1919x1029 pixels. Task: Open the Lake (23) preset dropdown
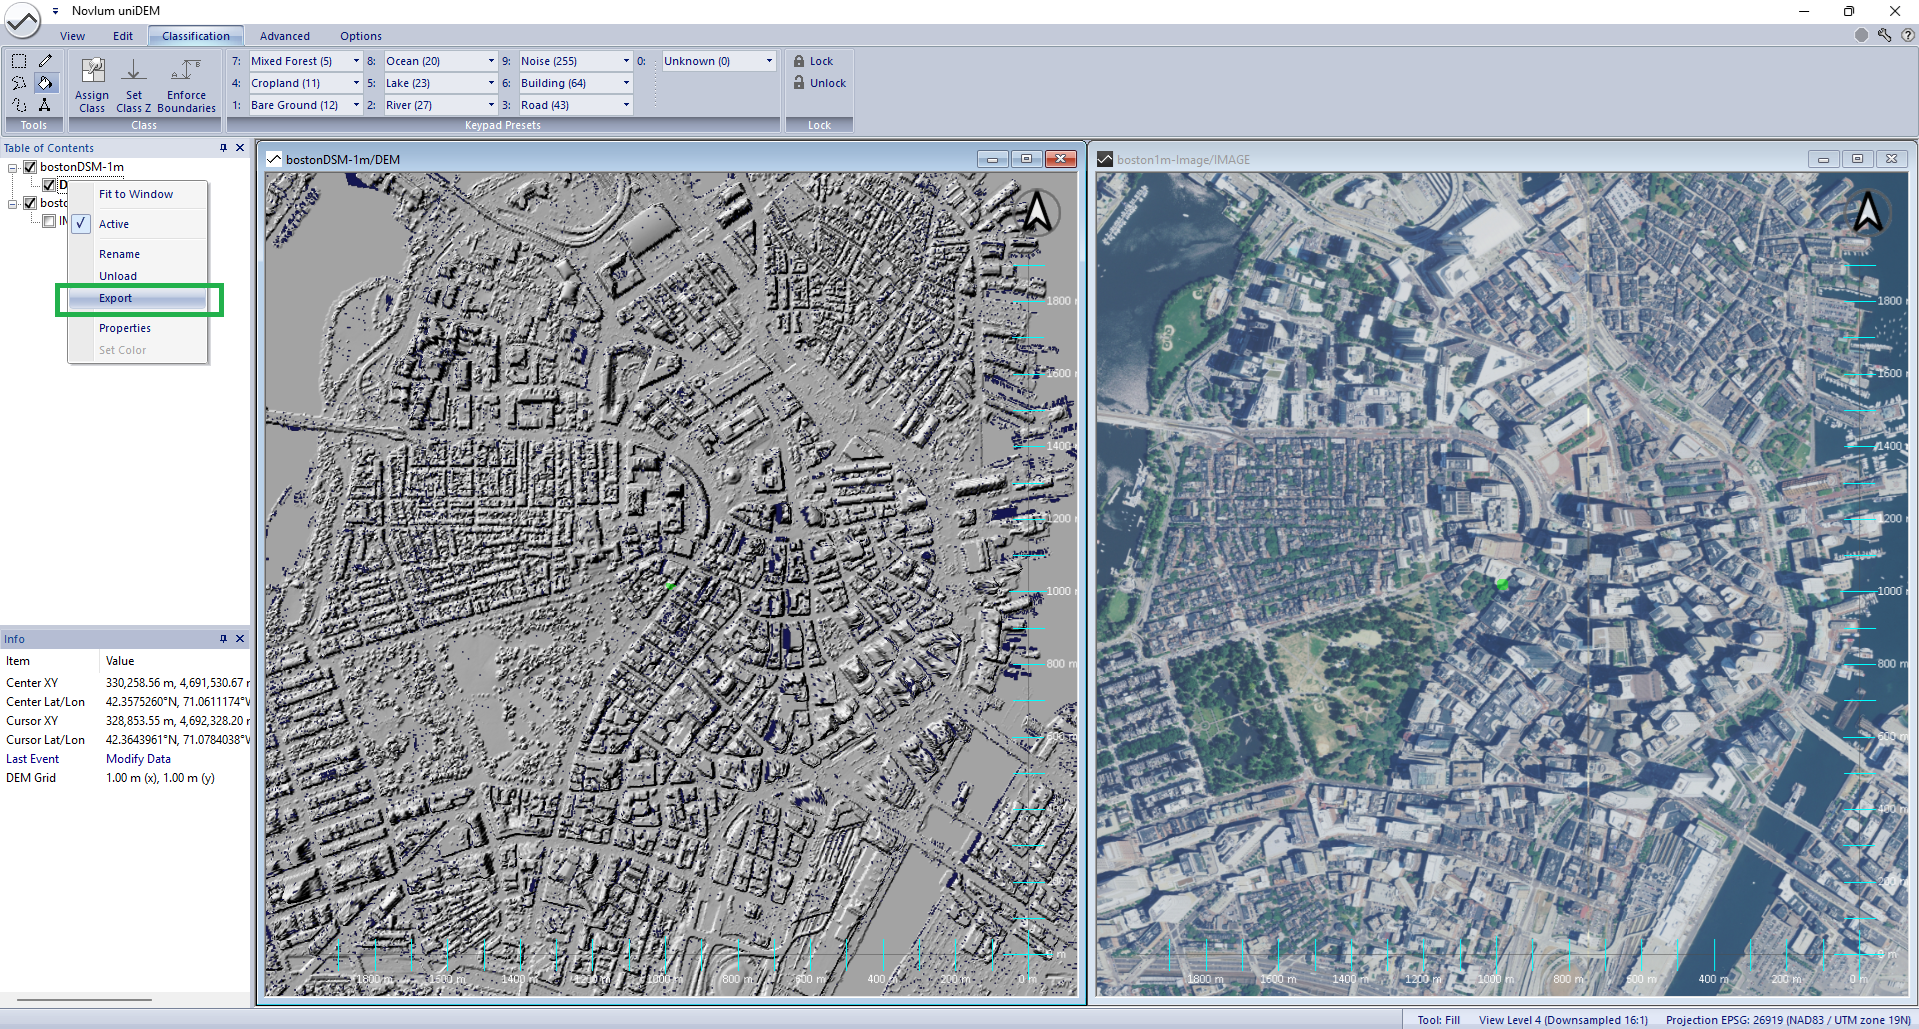[491, 83]
